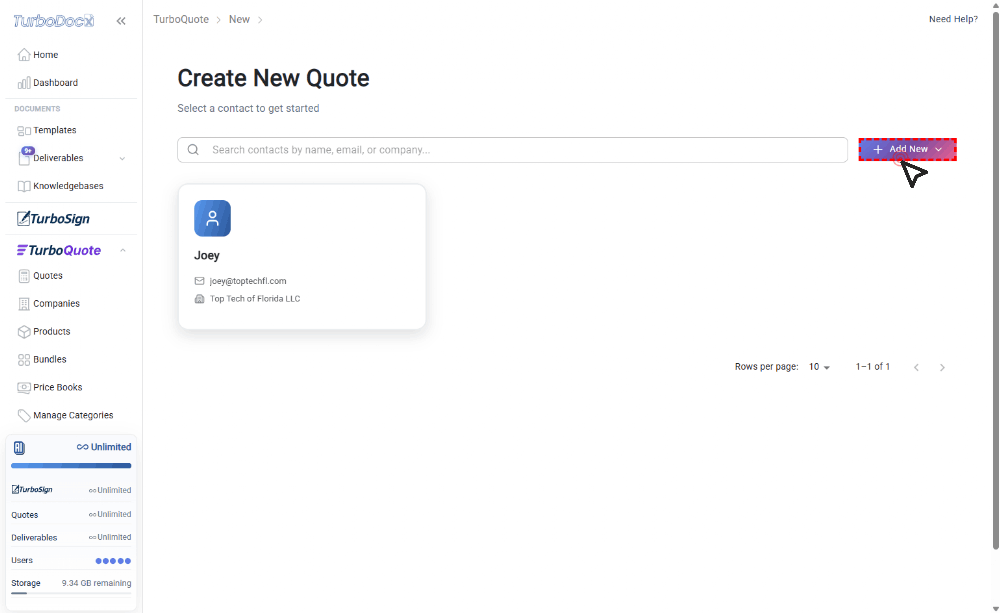Open the Price Books icon
The width and height of the screenshot is (1000, 613).
[24, 387]
